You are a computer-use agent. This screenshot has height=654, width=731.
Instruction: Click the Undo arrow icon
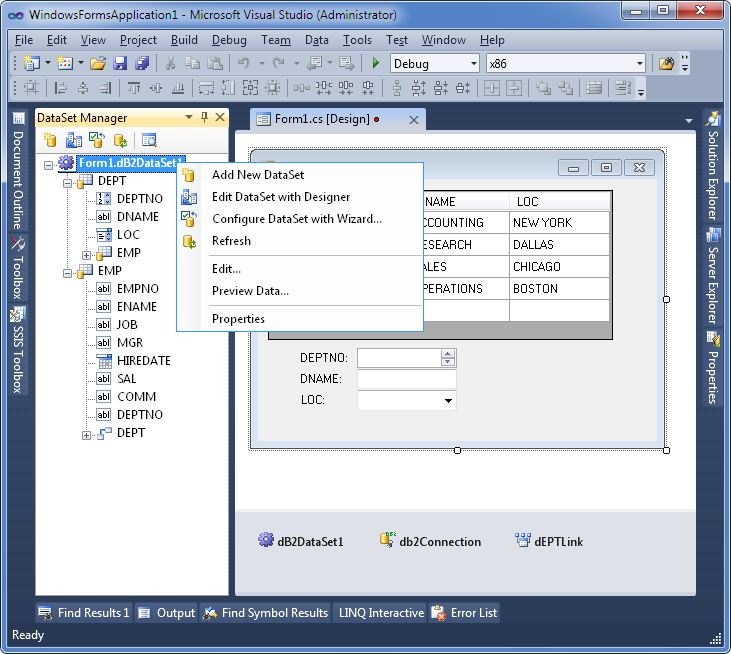pyautogui.click(x=244, y=63)
